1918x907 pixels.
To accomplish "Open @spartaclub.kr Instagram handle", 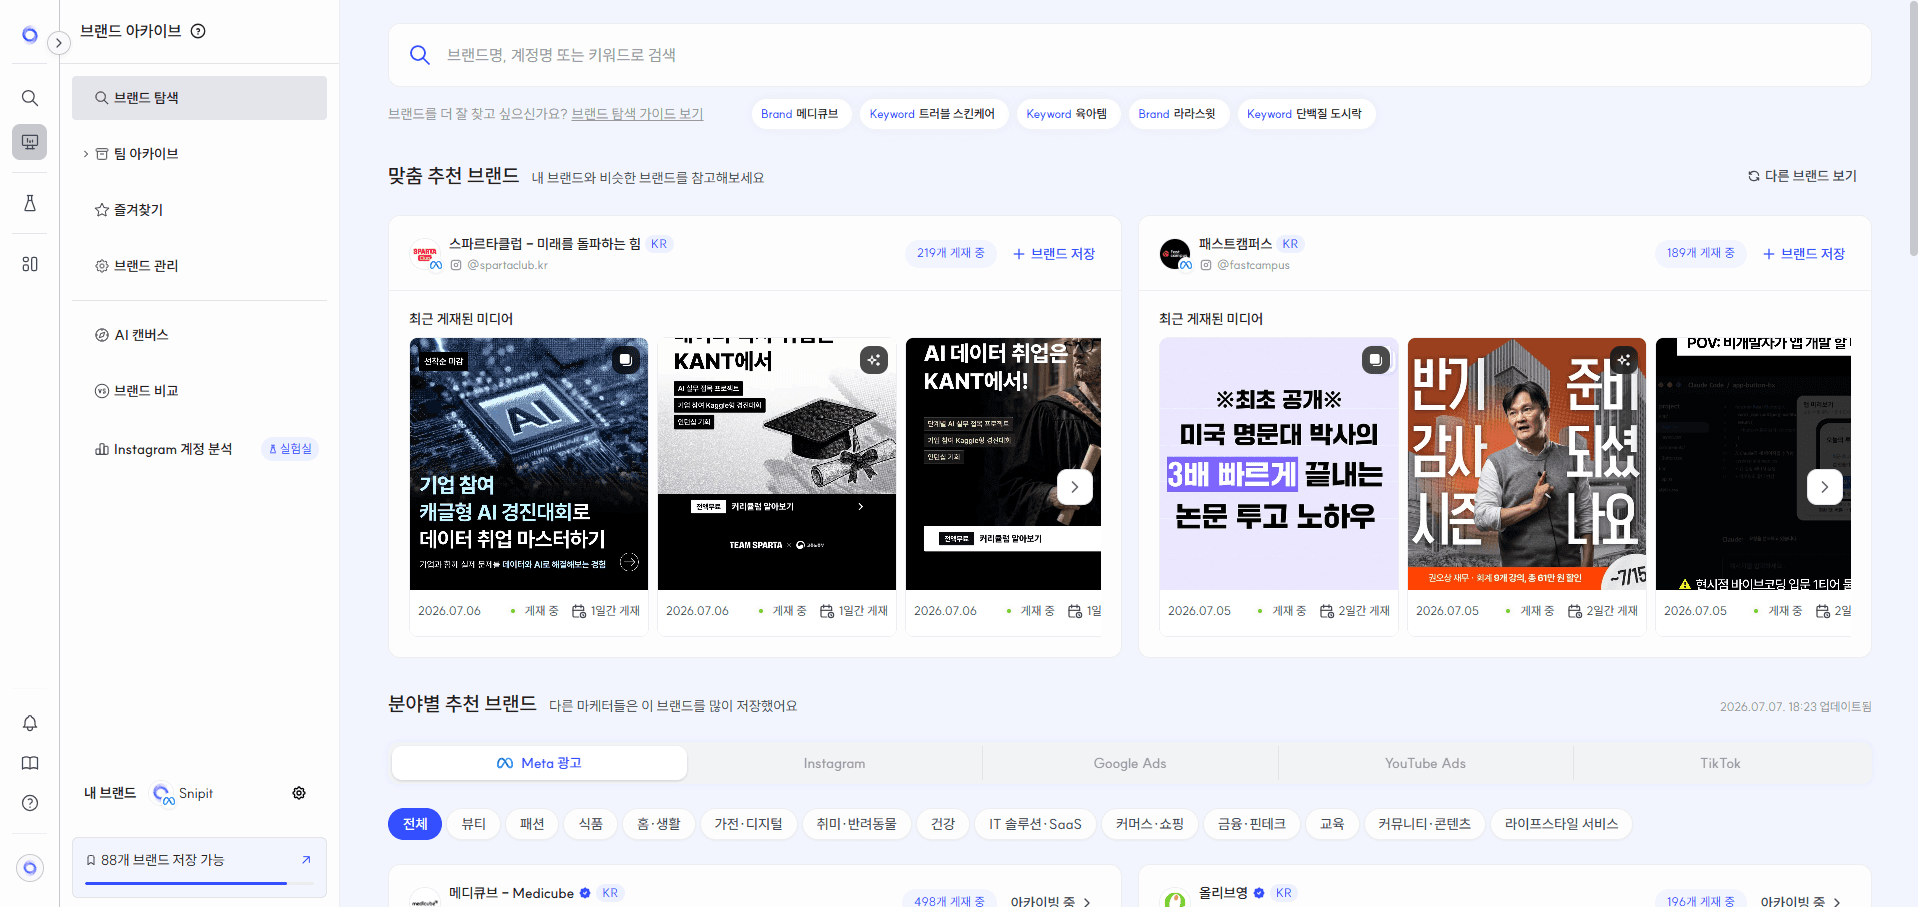I will coord(507,265).
